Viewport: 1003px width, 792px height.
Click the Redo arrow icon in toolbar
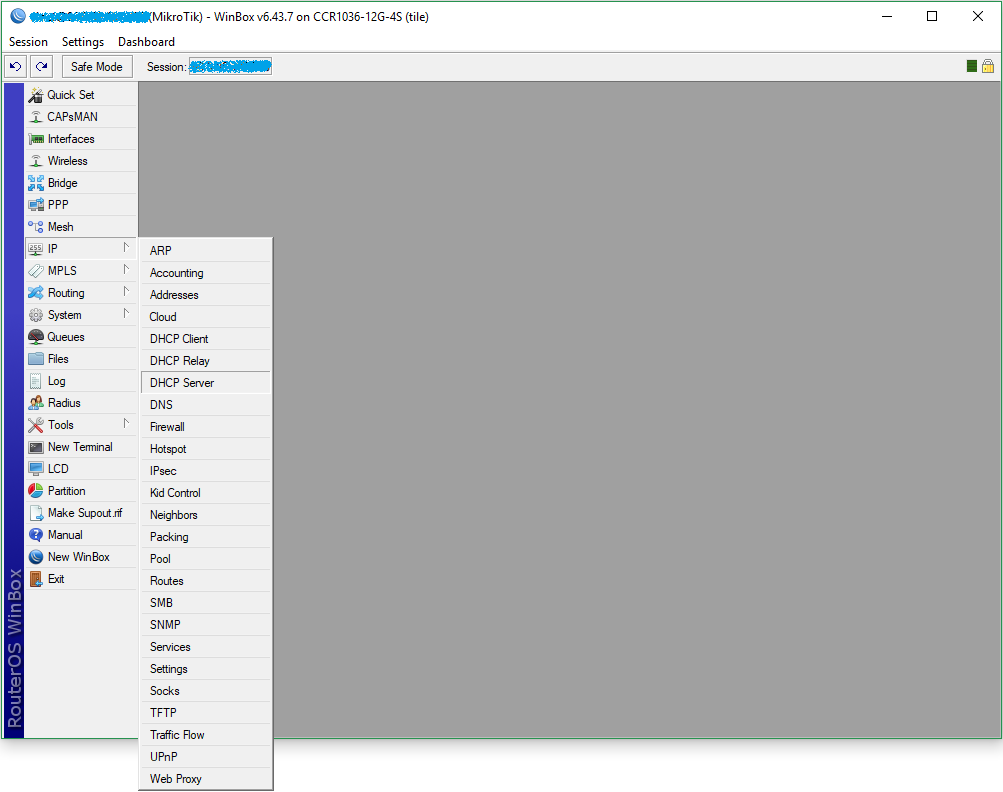[42, 67]
